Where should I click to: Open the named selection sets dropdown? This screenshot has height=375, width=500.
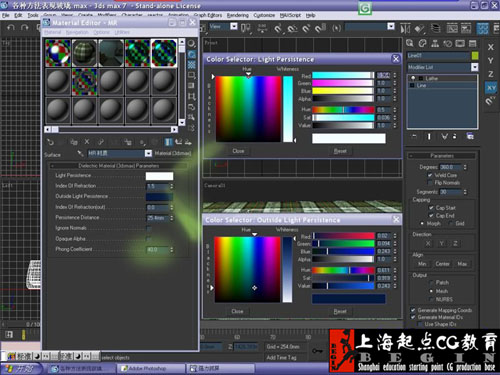(x=391, y=26)
